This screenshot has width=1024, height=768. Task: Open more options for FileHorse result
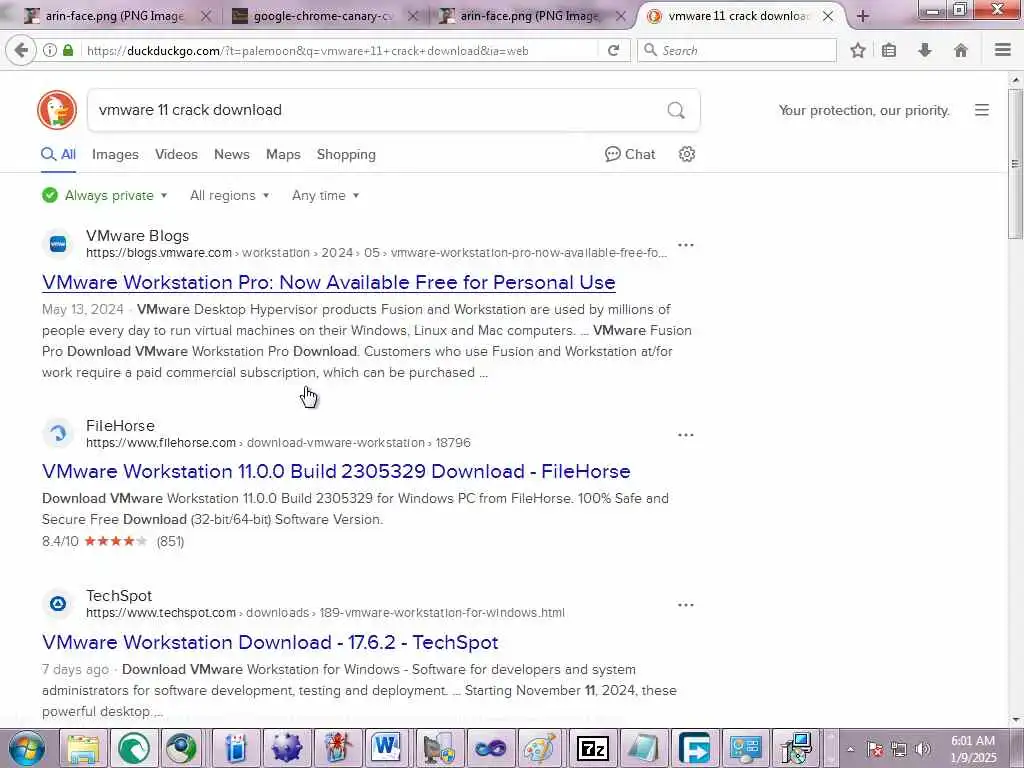(686, 435)
